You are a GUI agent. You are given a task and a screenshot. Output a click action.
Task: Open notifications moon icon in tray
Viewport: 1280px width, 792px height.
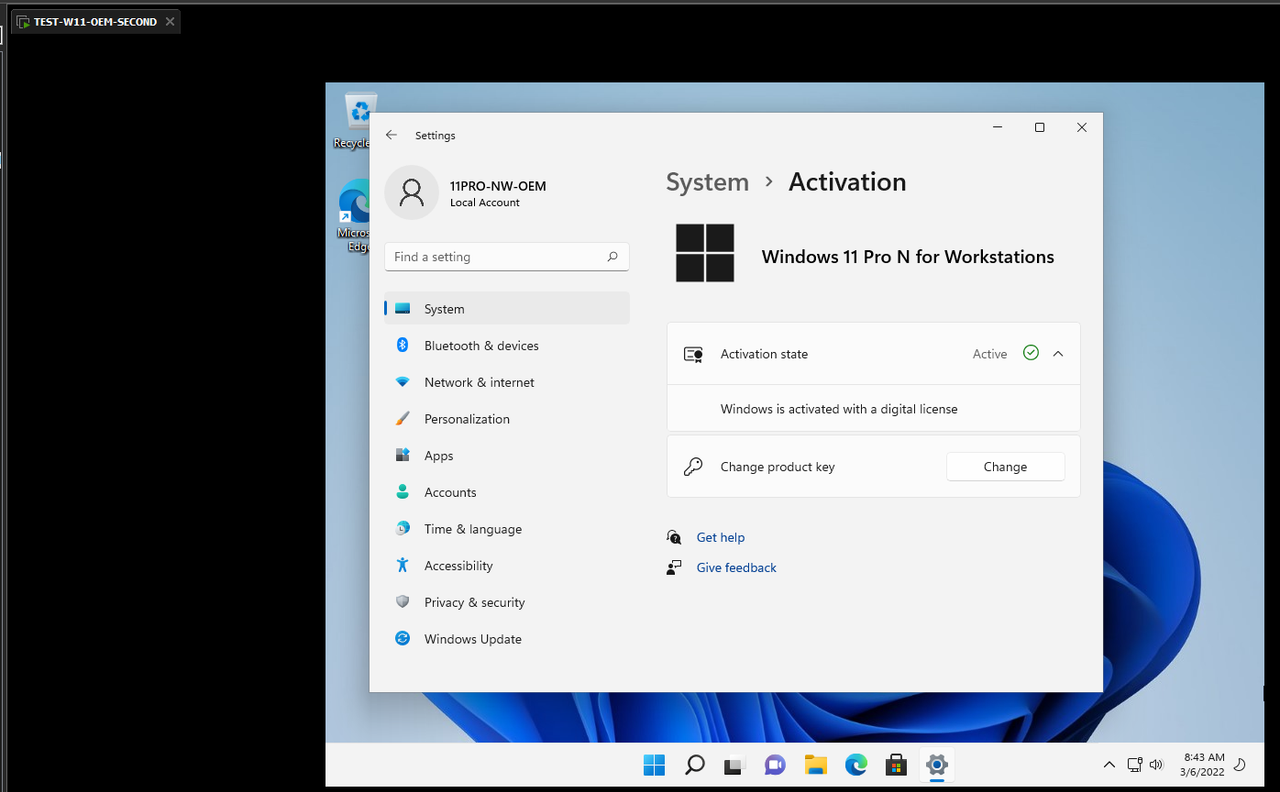click(1240, 765)
